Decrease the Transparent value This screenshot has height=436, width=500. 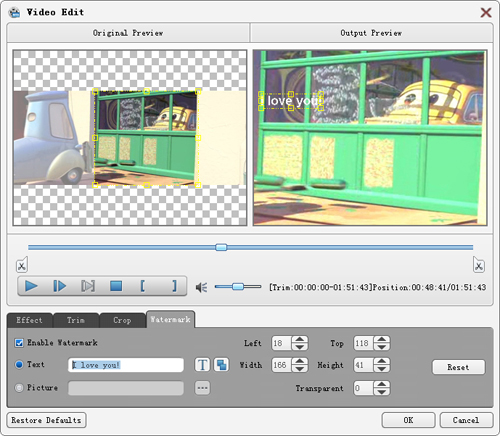(x=382, y=392)
